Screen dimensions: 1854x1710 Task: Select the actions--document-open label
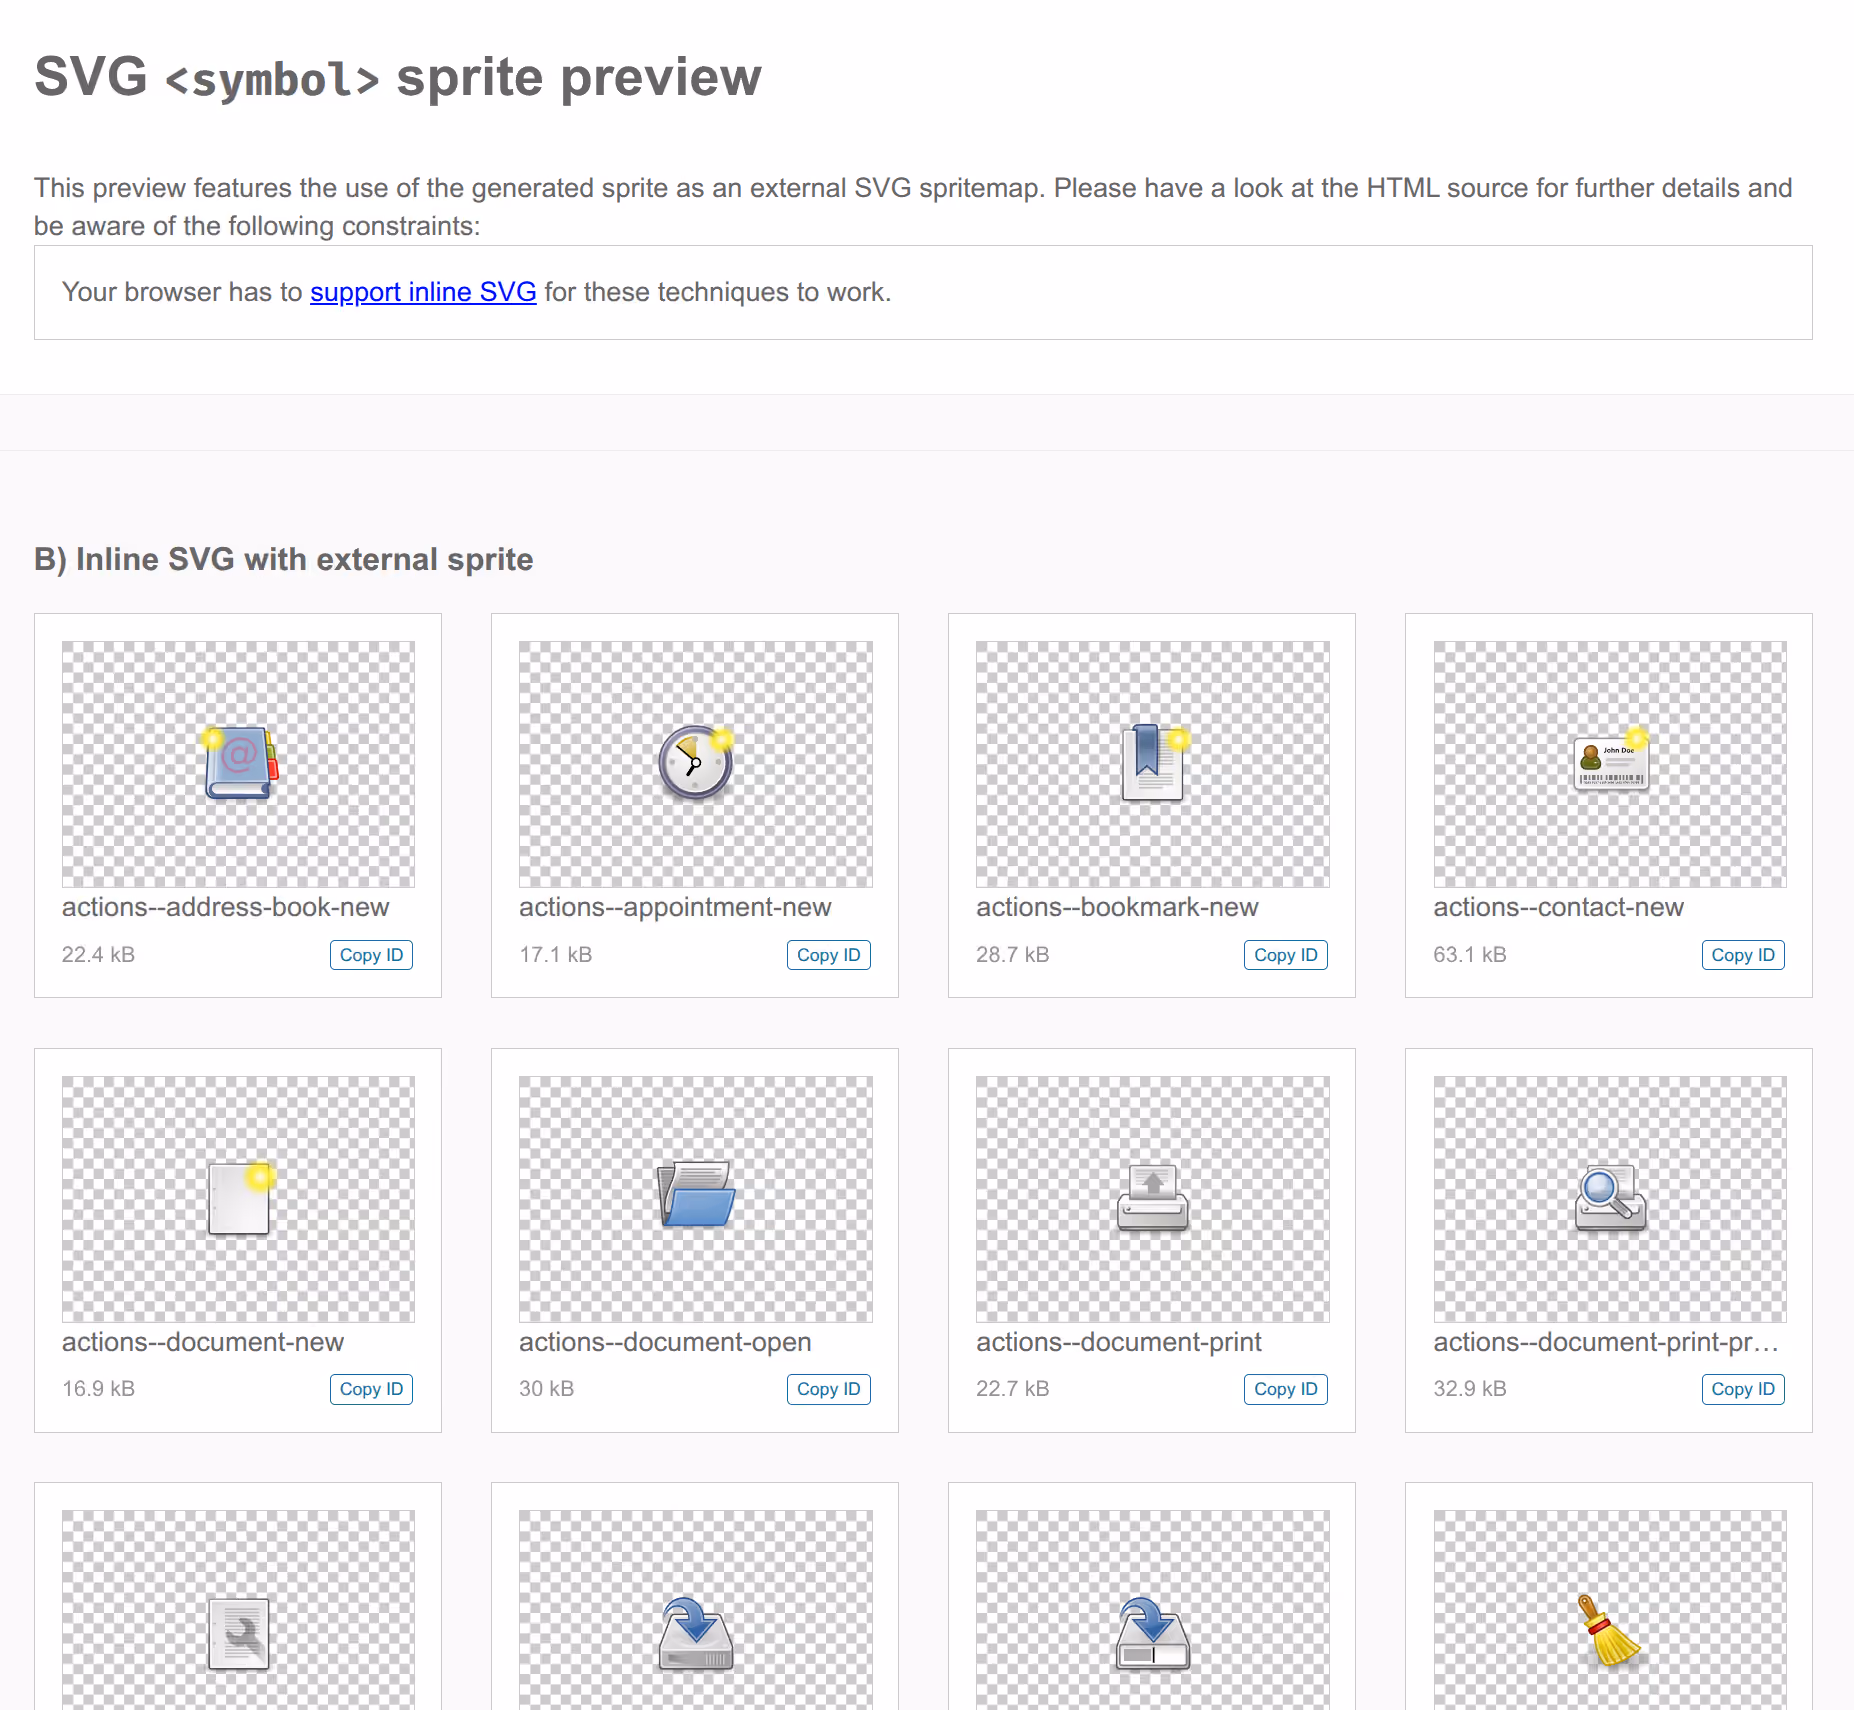pos(665,1342)
